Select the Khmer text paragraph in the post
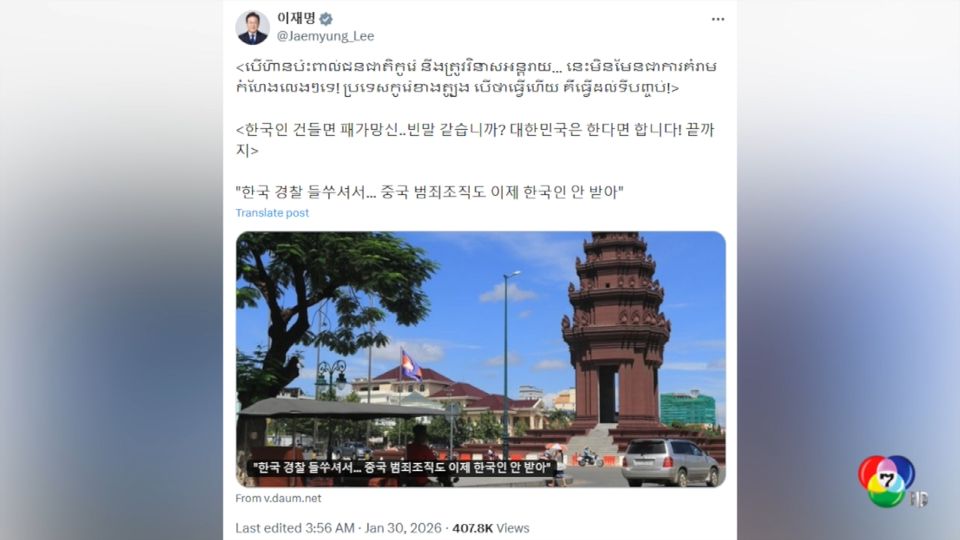This screenshot has width=960, height=540. click(x=476, y=77)
